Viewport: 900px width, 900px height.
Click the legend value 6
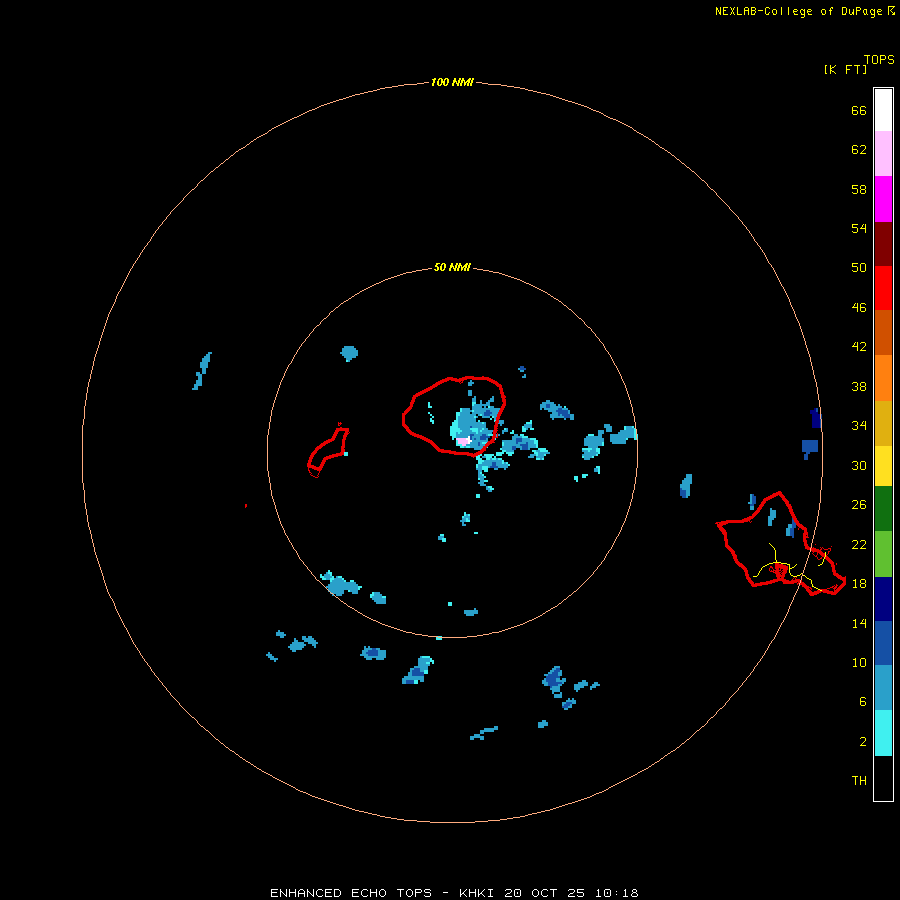[x=863, y=701]
